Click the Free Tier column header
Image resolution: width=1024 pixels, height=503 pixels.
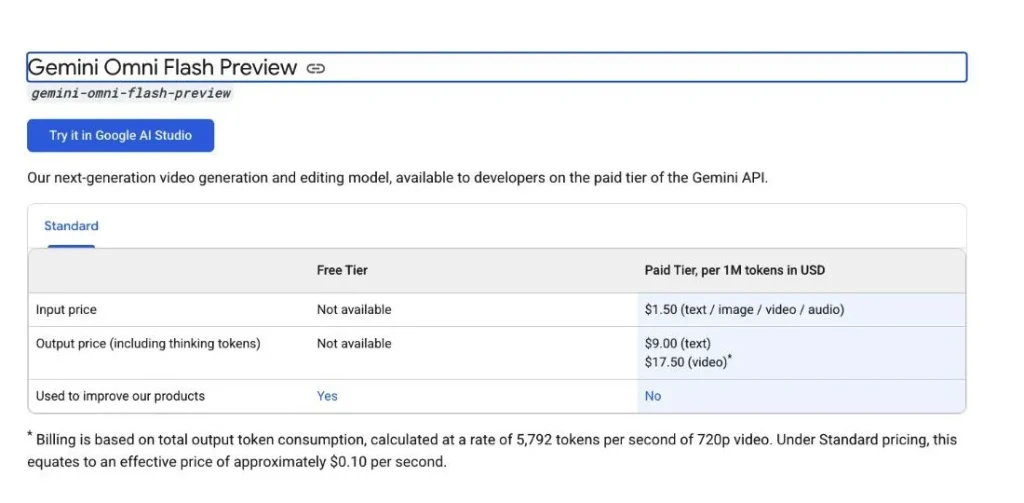pos(342,270)
